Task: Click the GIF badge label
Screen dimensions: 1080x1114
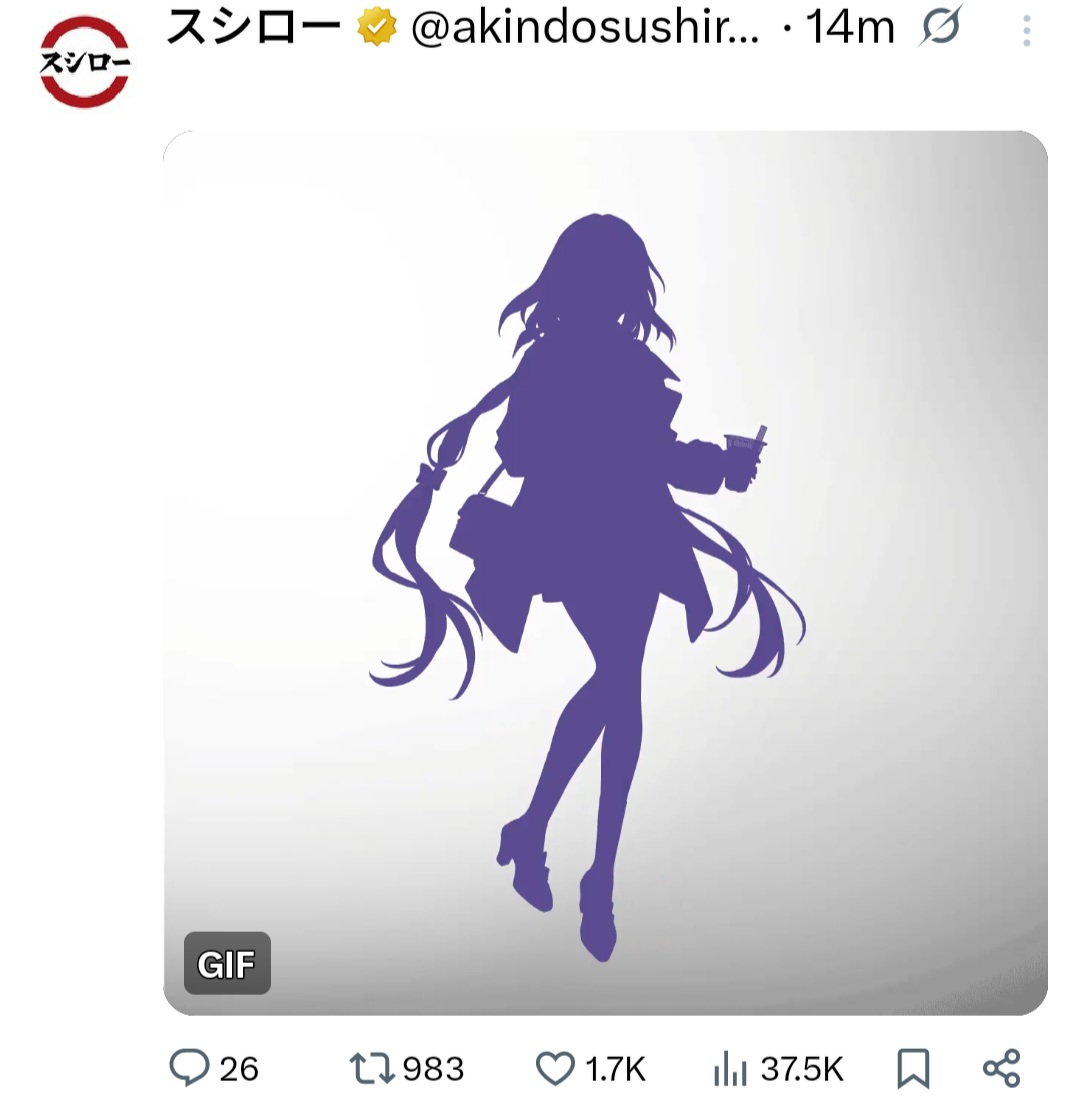Action: pyautogui.click(x=227, y=963)
